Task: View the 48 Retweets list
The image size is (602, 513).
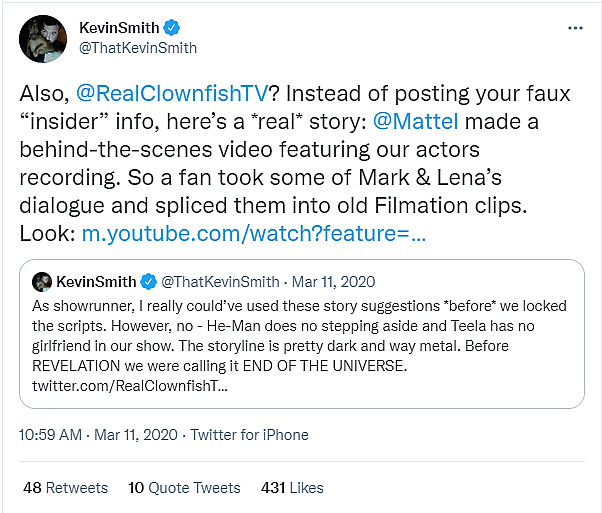Action: coord(65,488)
